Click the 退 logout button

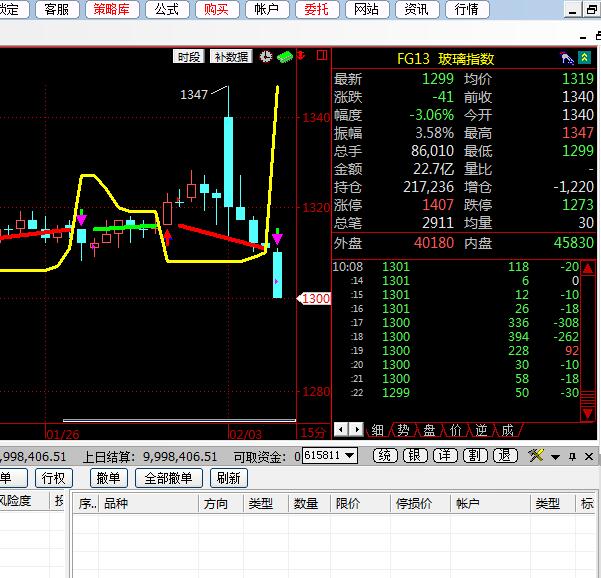(505, 456)
